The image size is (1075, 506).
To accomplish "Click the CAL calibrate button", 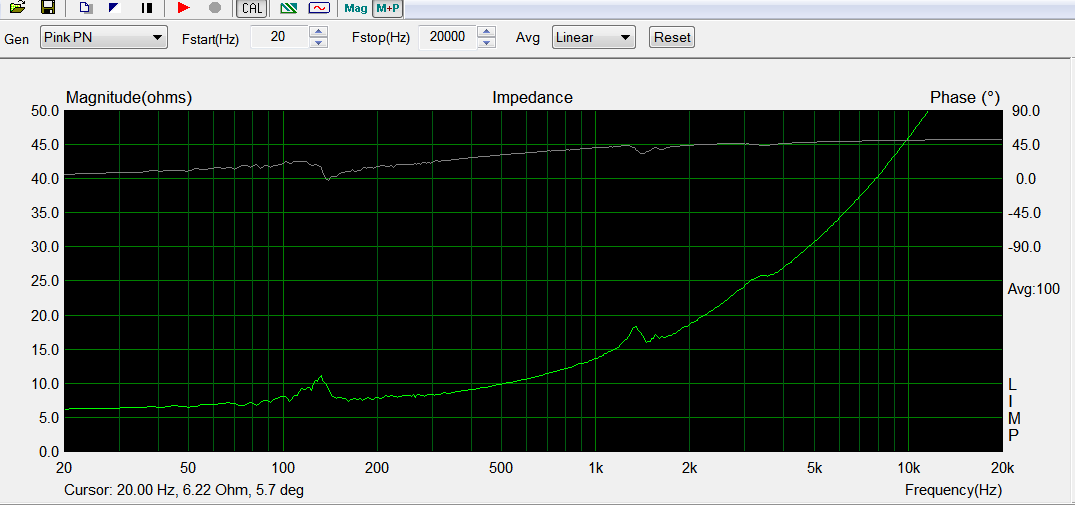I will (x=252, y=8).
